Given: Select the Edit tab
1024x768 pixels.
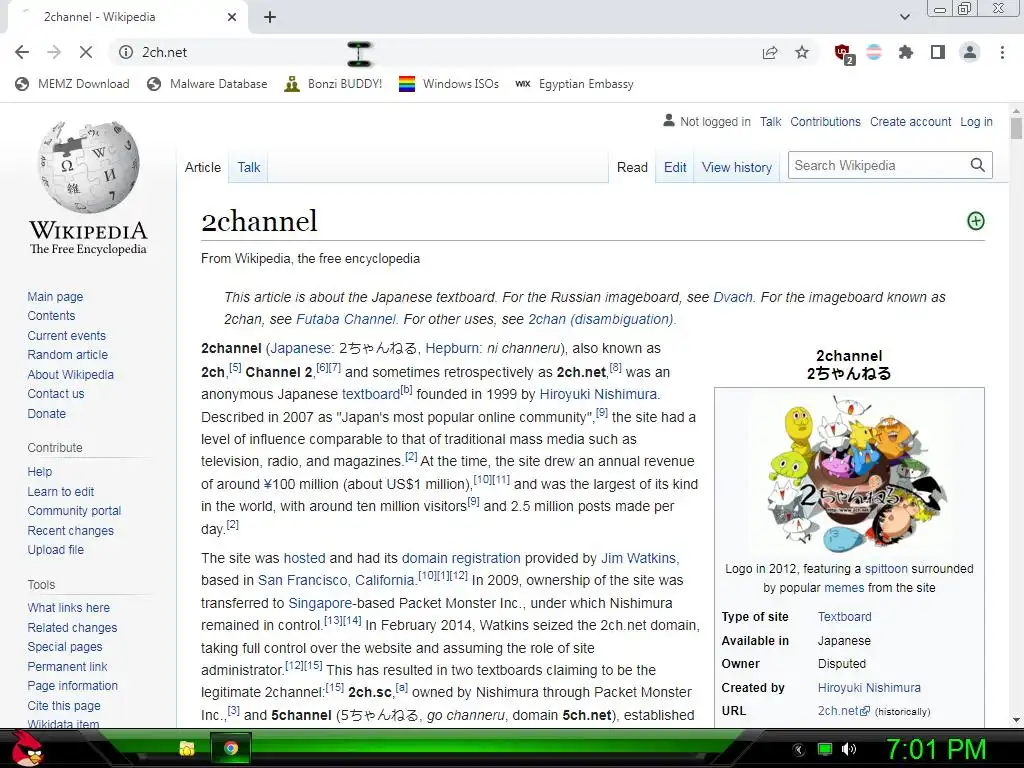Looking at the screenshot, I should [675, 167].
